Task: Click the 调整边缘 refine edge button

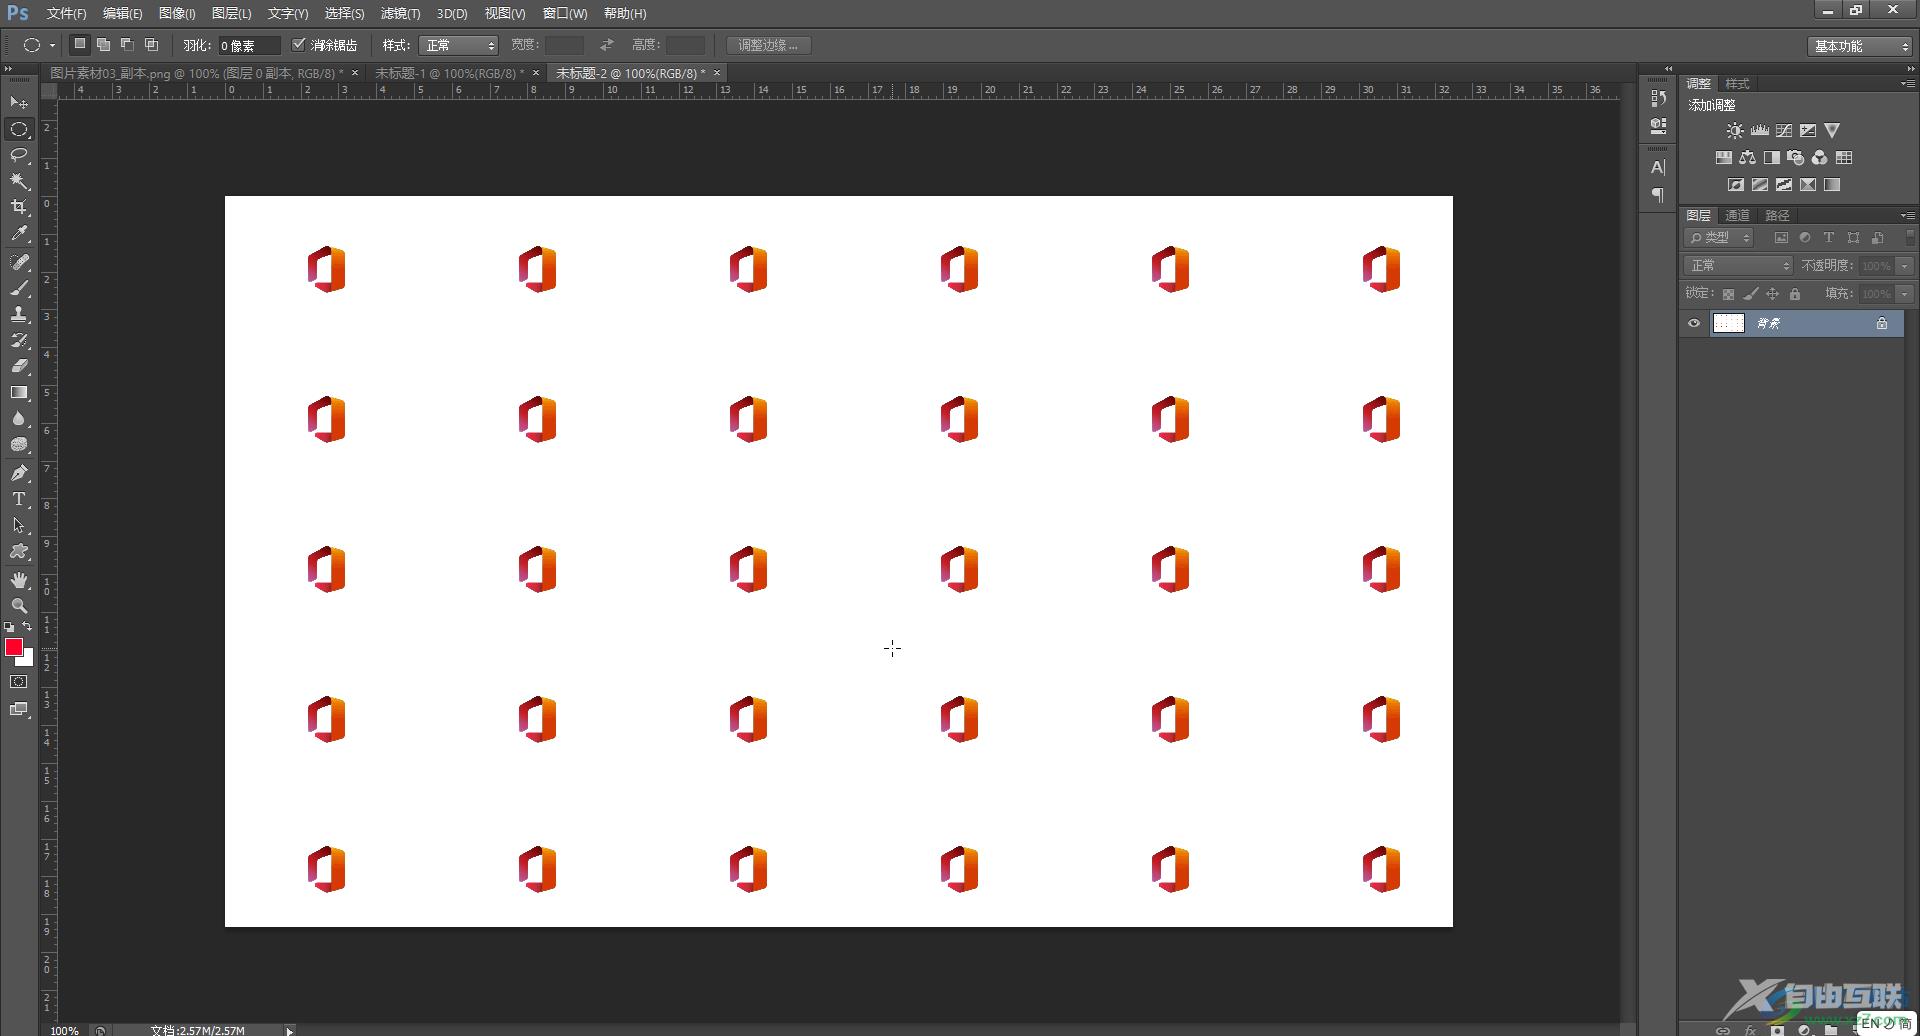Action: click(x=768, y=45)
